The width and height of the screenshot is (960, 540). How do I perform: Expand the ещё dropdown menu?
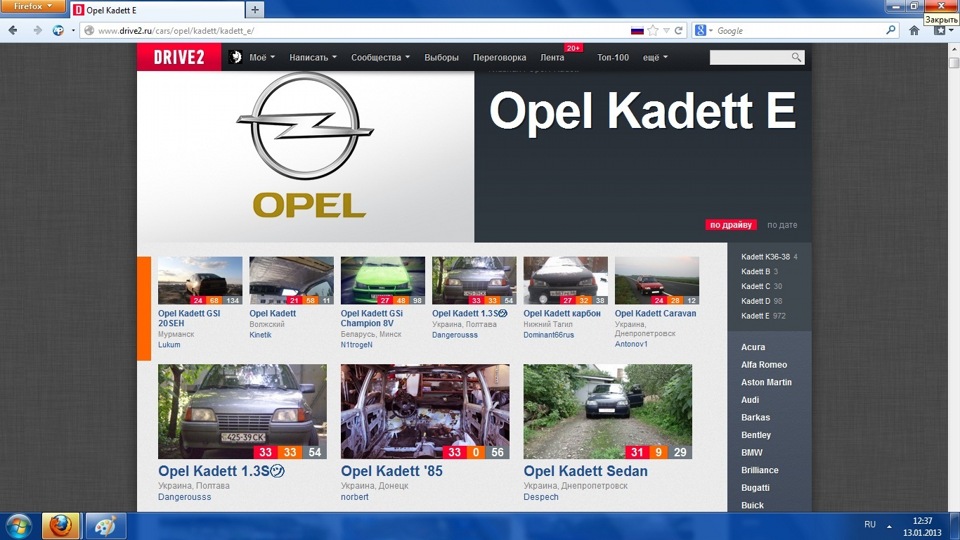(655, 57)
